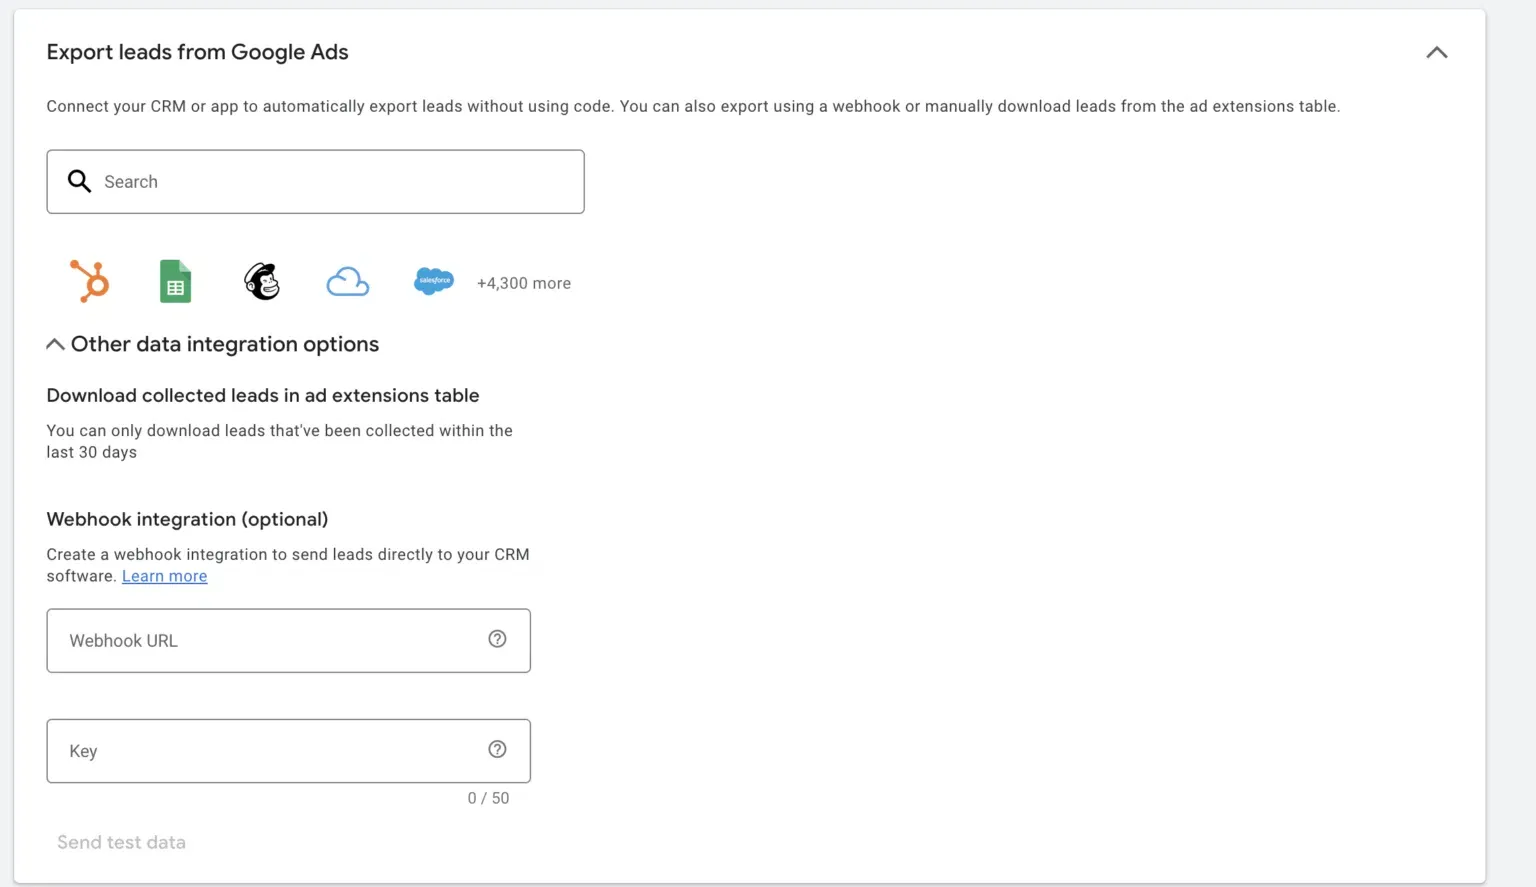Screen dimensions: 1536x887
Task: Show the +4,300 more integrations
Action: 524,283
